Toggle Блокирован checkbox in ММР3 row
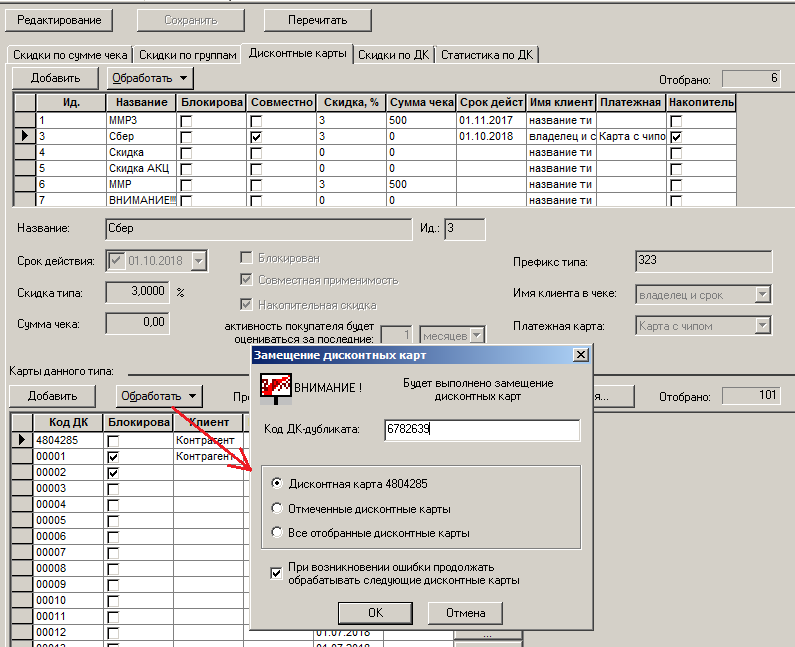795x647 pixels. click(187, 121)
